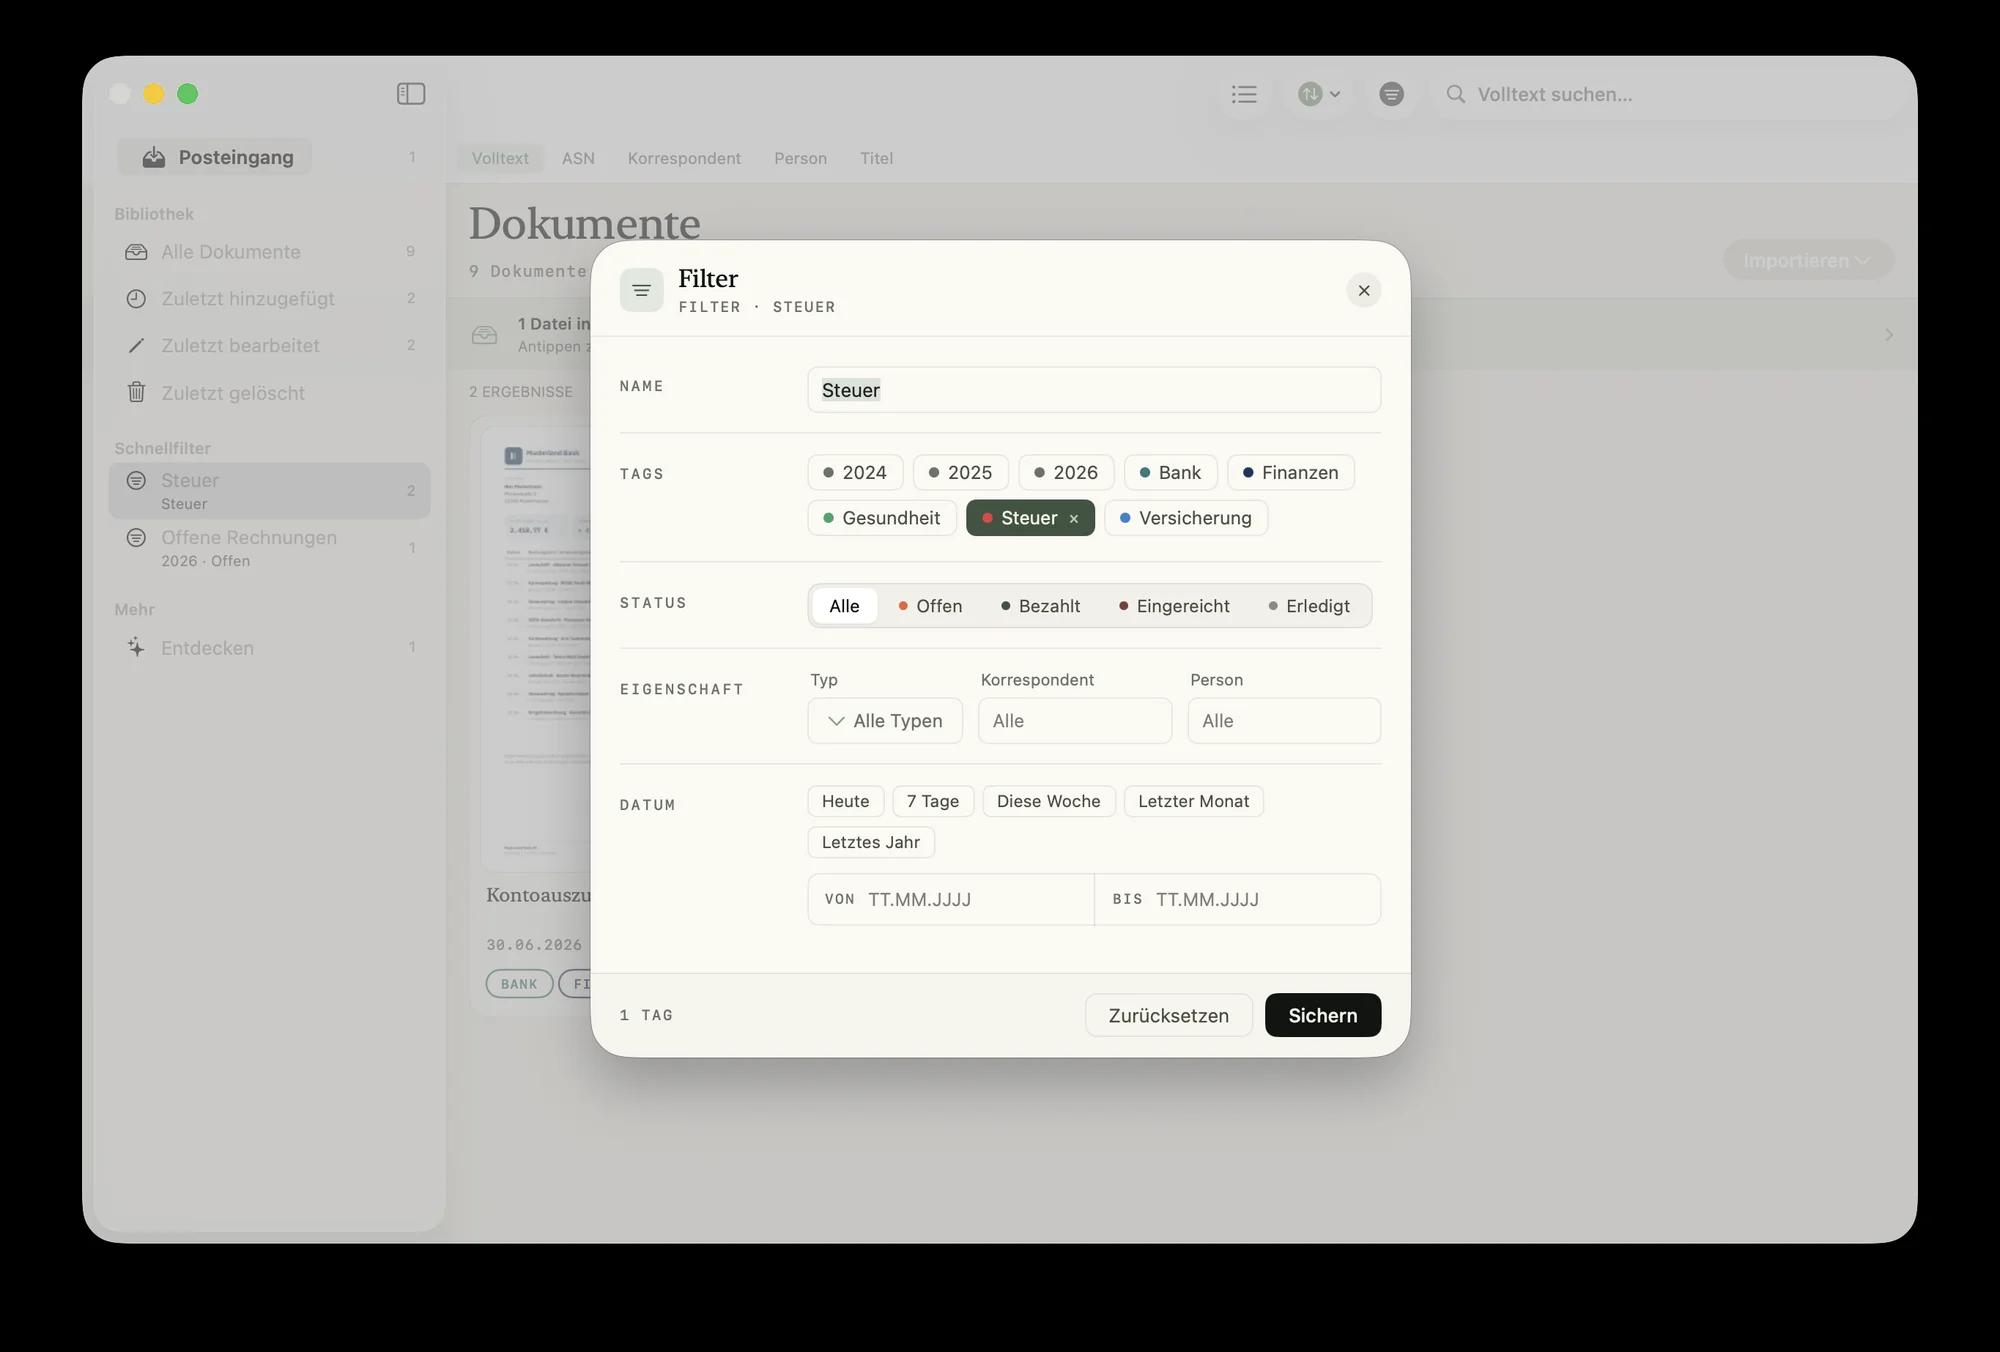Toggle the sidebar panel icon
2000x1352 pixels.
(x=411, y=94)
